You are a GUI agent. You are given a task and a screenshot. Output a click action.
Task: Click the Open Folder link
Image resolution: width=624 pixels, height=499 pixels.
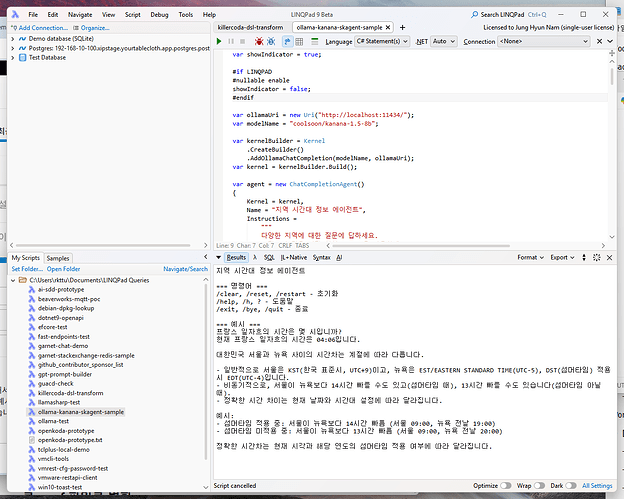coord(63,269)
